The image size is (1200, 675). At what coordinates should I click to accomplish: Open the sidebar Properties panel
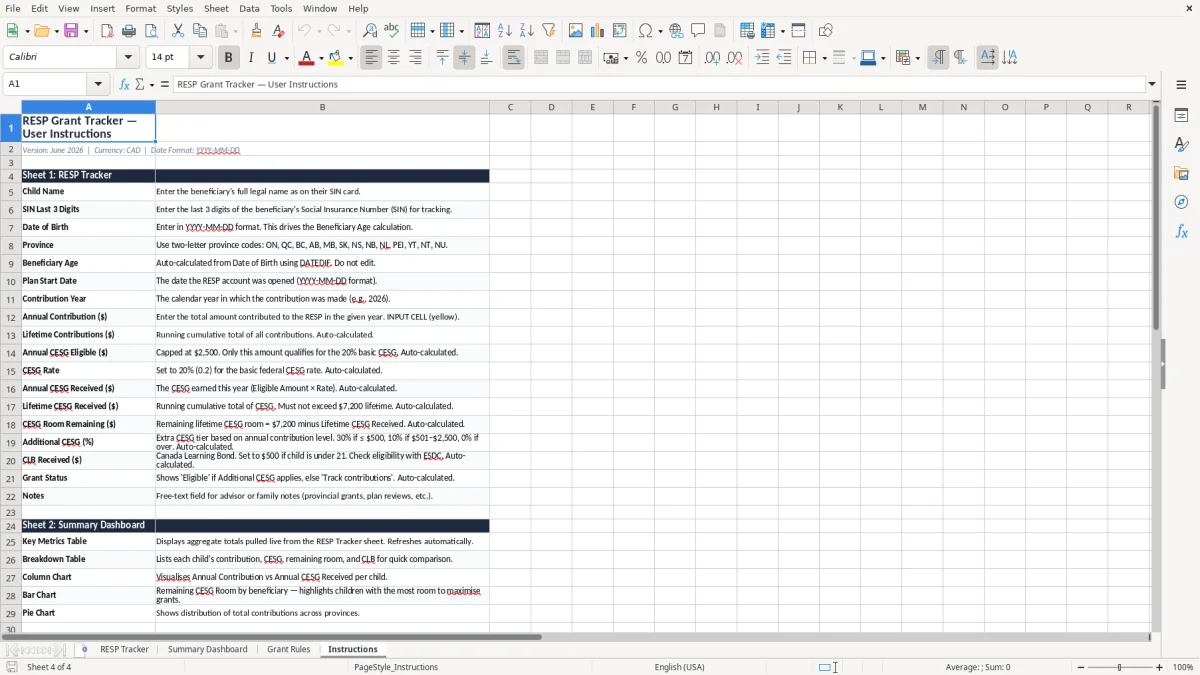(x=1181, y=116)
